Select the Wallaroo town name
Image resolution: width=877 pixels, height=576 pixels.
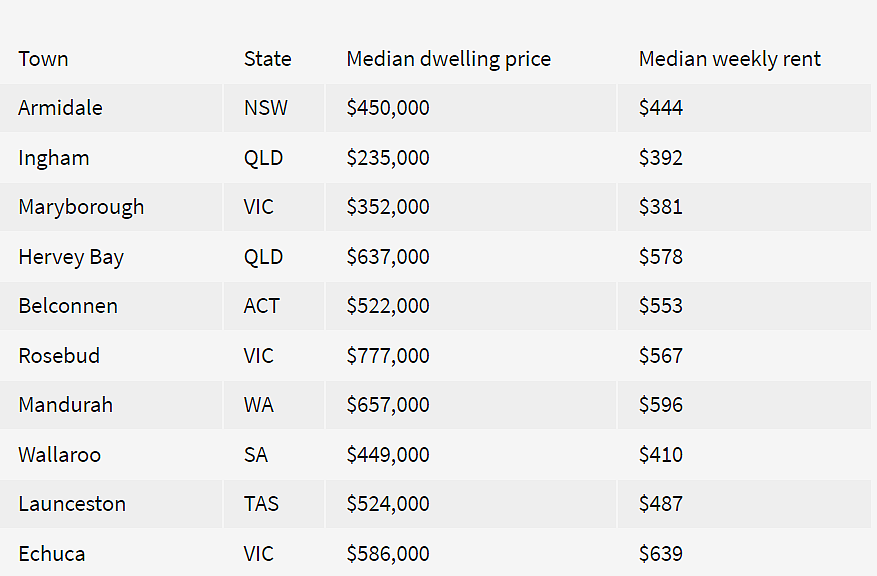(59, 455)
